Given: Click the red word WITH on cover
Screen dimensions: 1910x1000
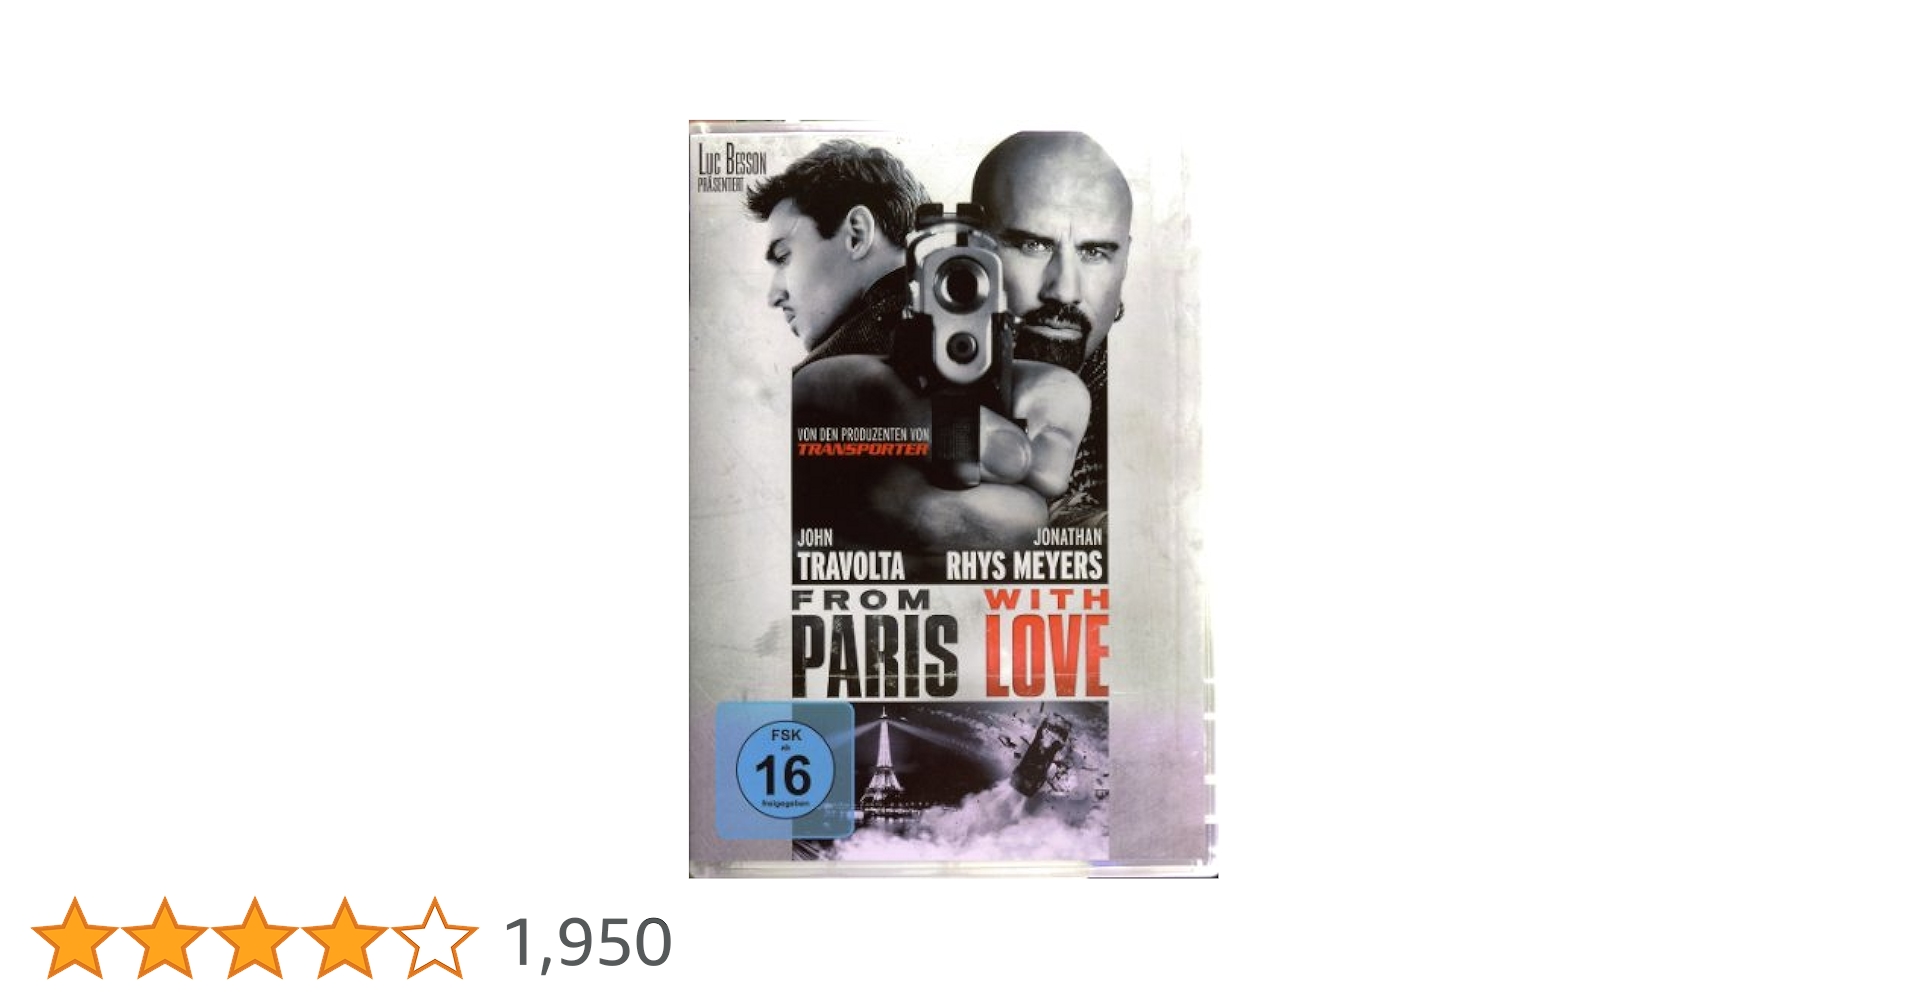Looking at the screenshot, I should (1046, 600).
